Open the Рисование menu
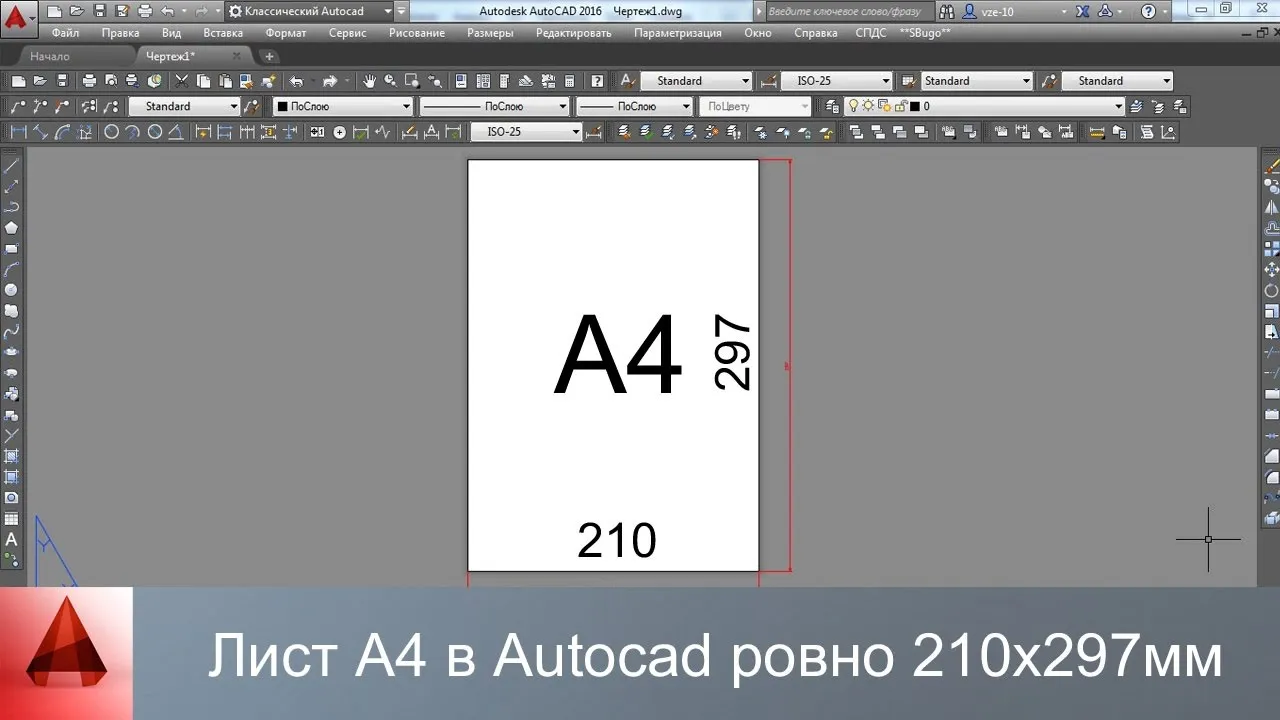Viewport: 1280px width, 720px height. pos(417,33)
